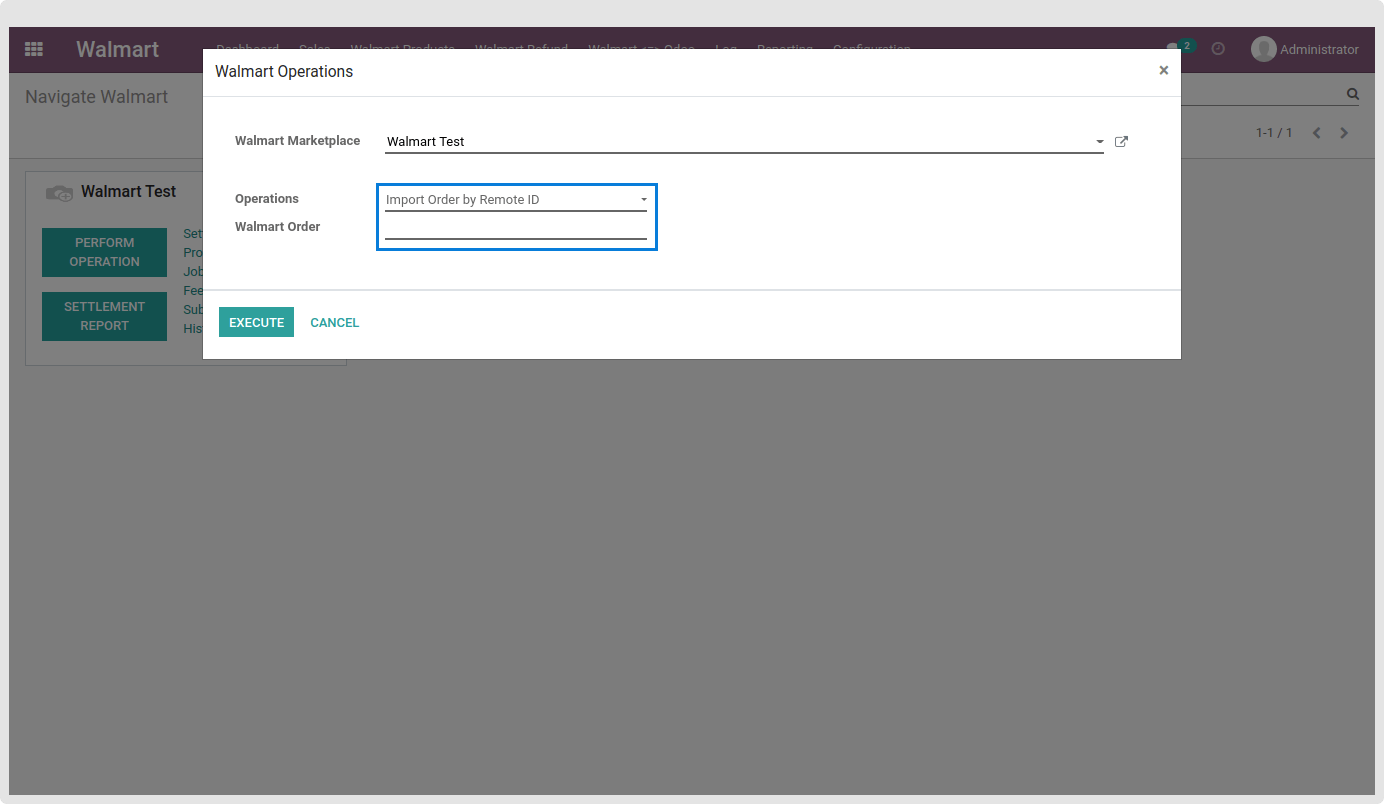1384x804 pixels.
Task: Open the apps grid menu icon
Action: [34, 49]
